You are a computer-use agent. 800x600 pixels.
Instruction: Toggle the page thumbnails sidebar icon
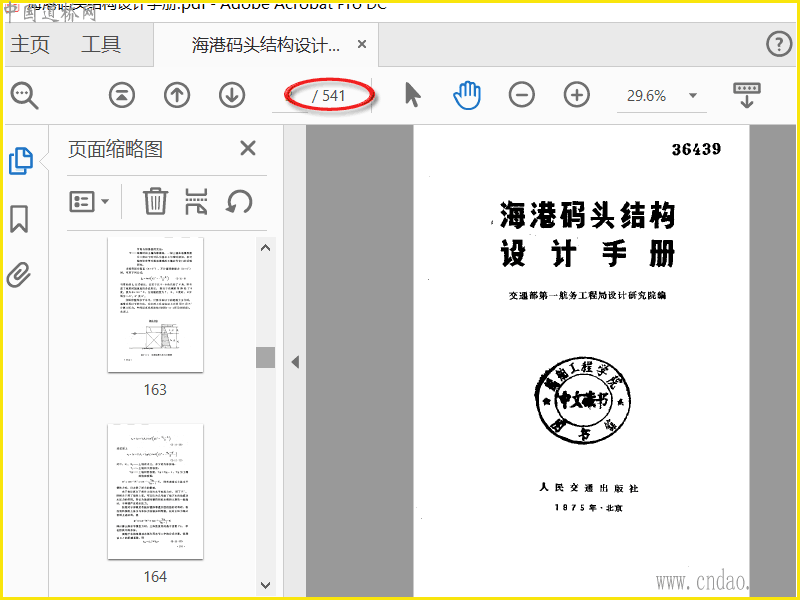coord(21,161)
